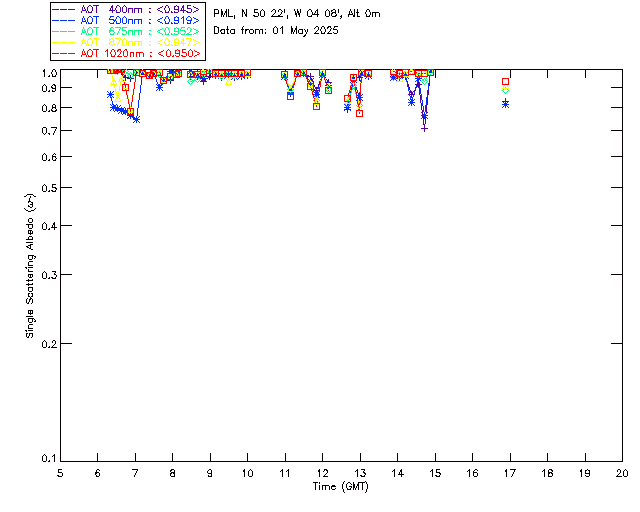Click the x-axis tick label 6
640x512 pixels.
coord(98,473)
